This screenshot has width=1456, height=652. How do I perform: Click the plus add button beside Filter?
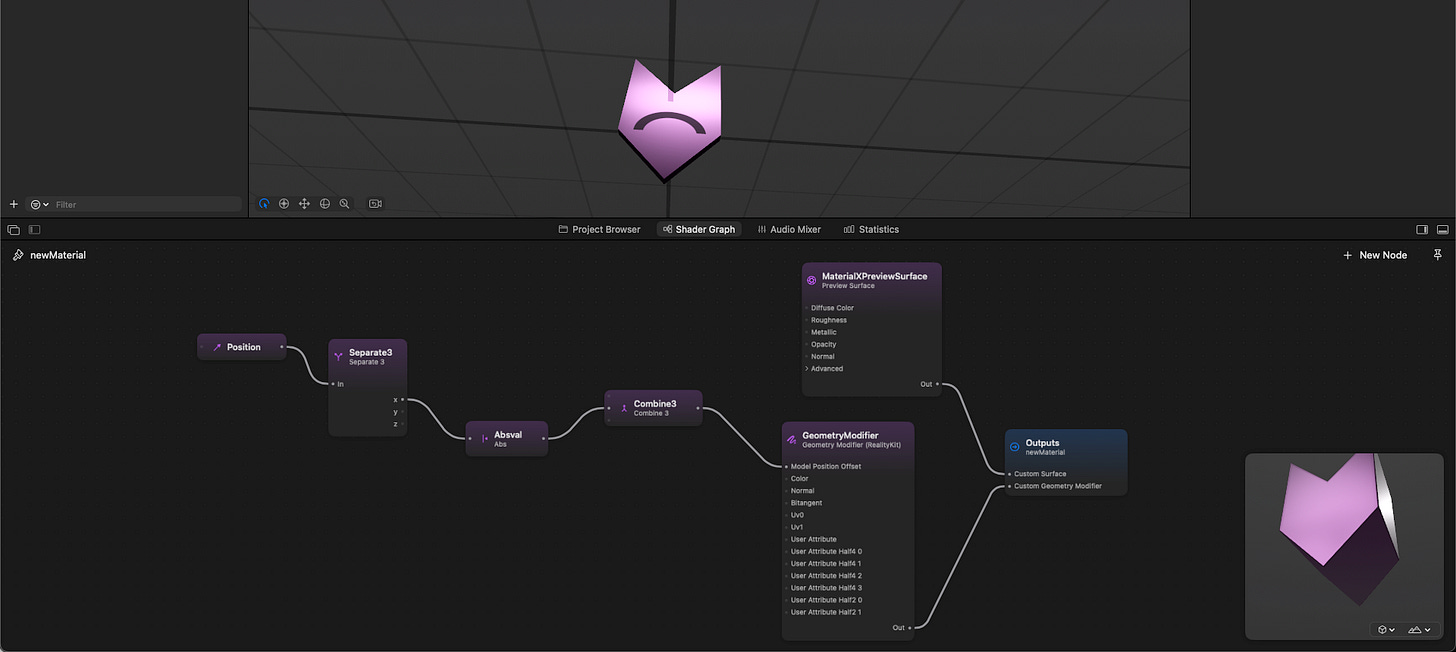pyautogui.click(x=14, y=204)
